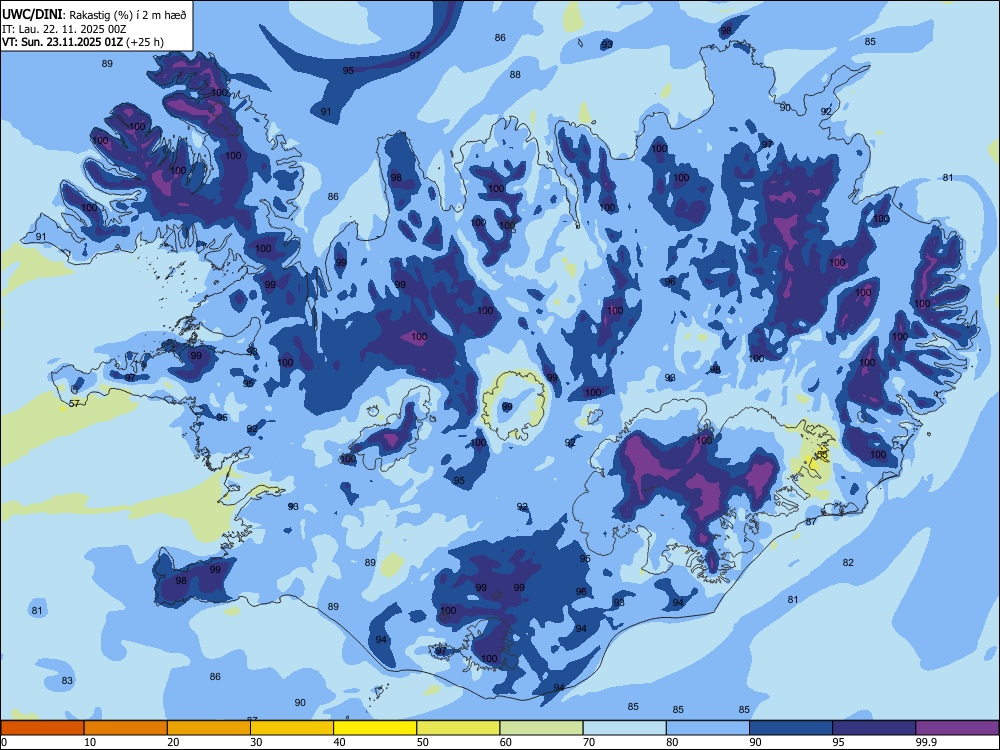This screenshot has height=750, width=1000.
Task: Click the legend scale label '95'
Action: pyautogui.click(x=839, y=742)
